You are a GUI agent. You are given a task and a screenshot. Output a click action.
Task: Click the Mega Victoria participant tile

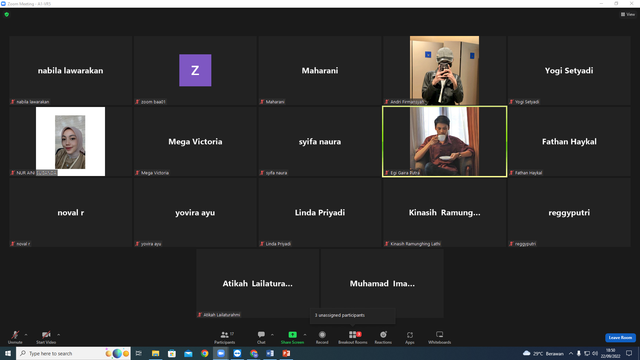point(195,141)
